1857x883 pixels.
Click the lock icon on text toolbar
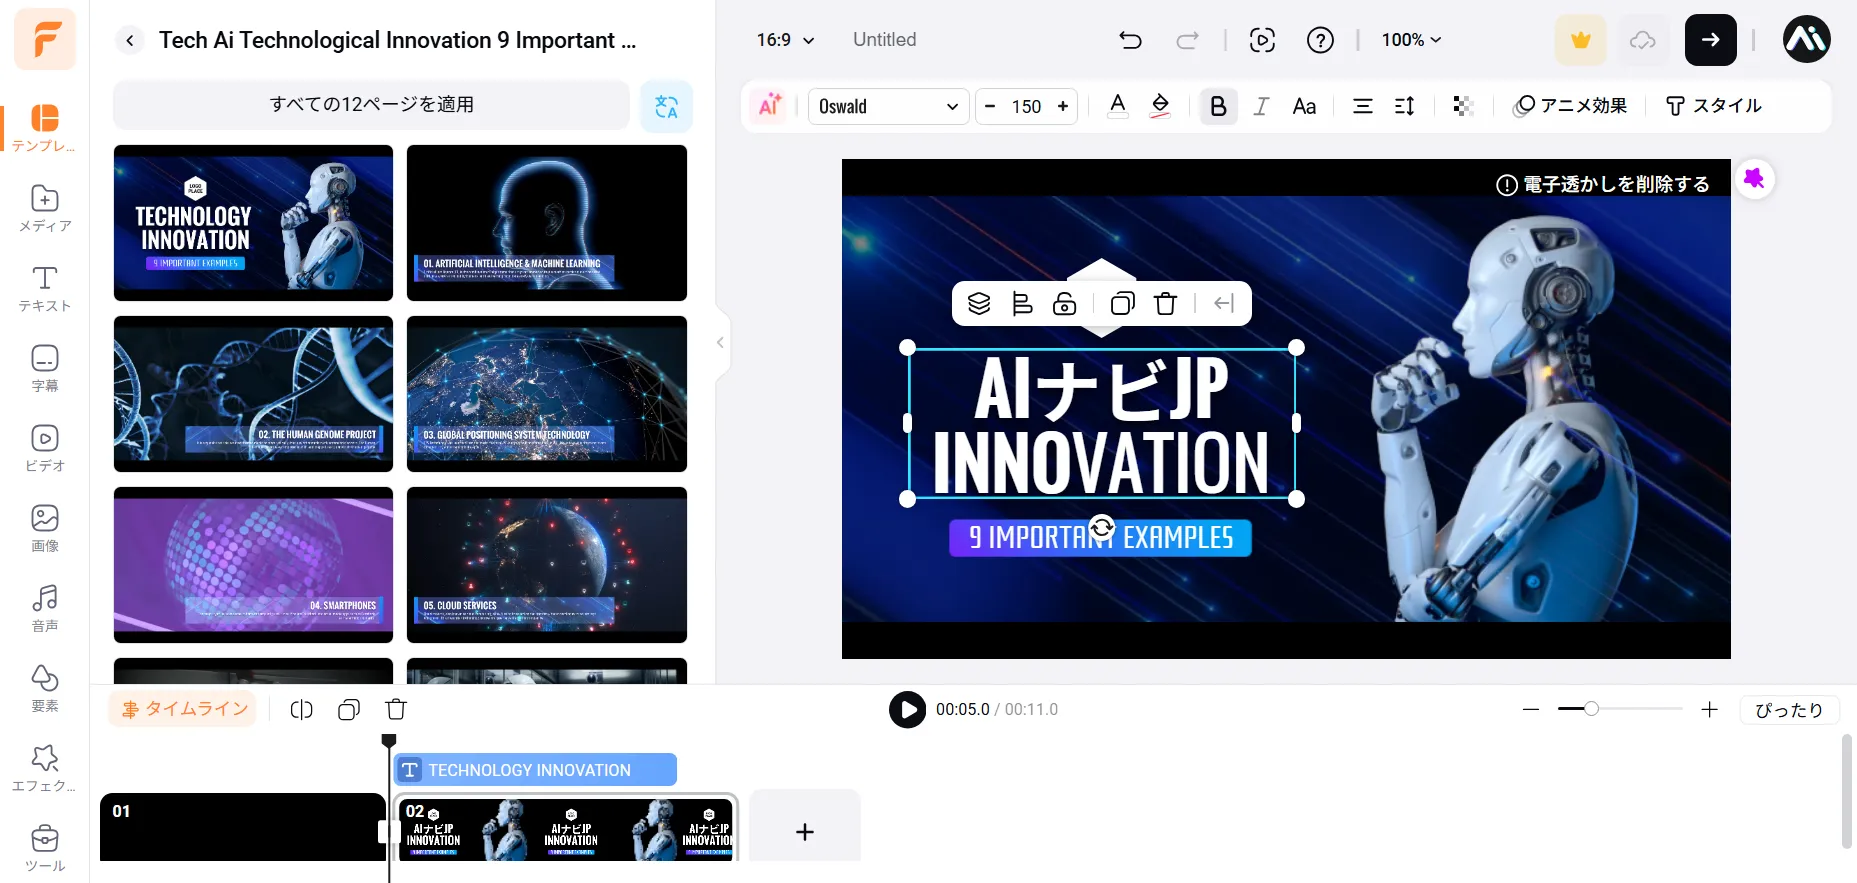point(1065,304)
